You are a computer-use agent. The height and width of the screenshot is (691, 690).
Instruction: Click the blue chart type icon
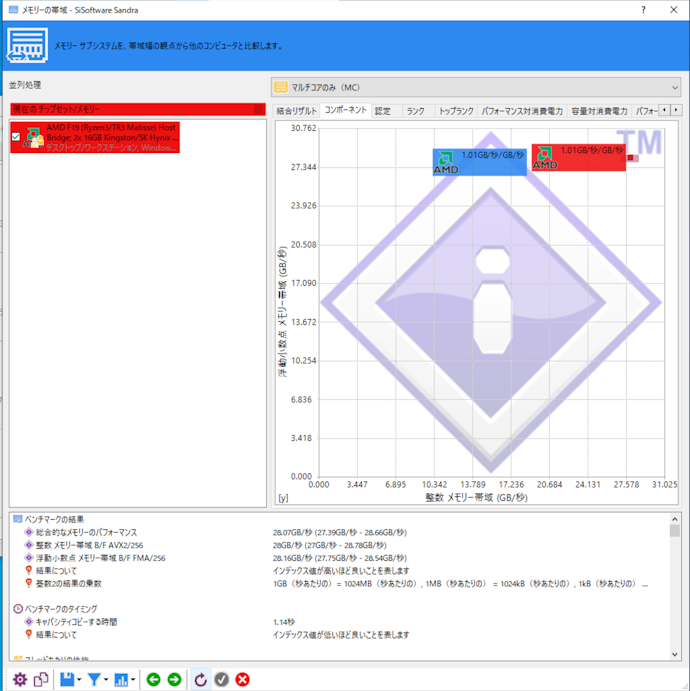point(121,680)
